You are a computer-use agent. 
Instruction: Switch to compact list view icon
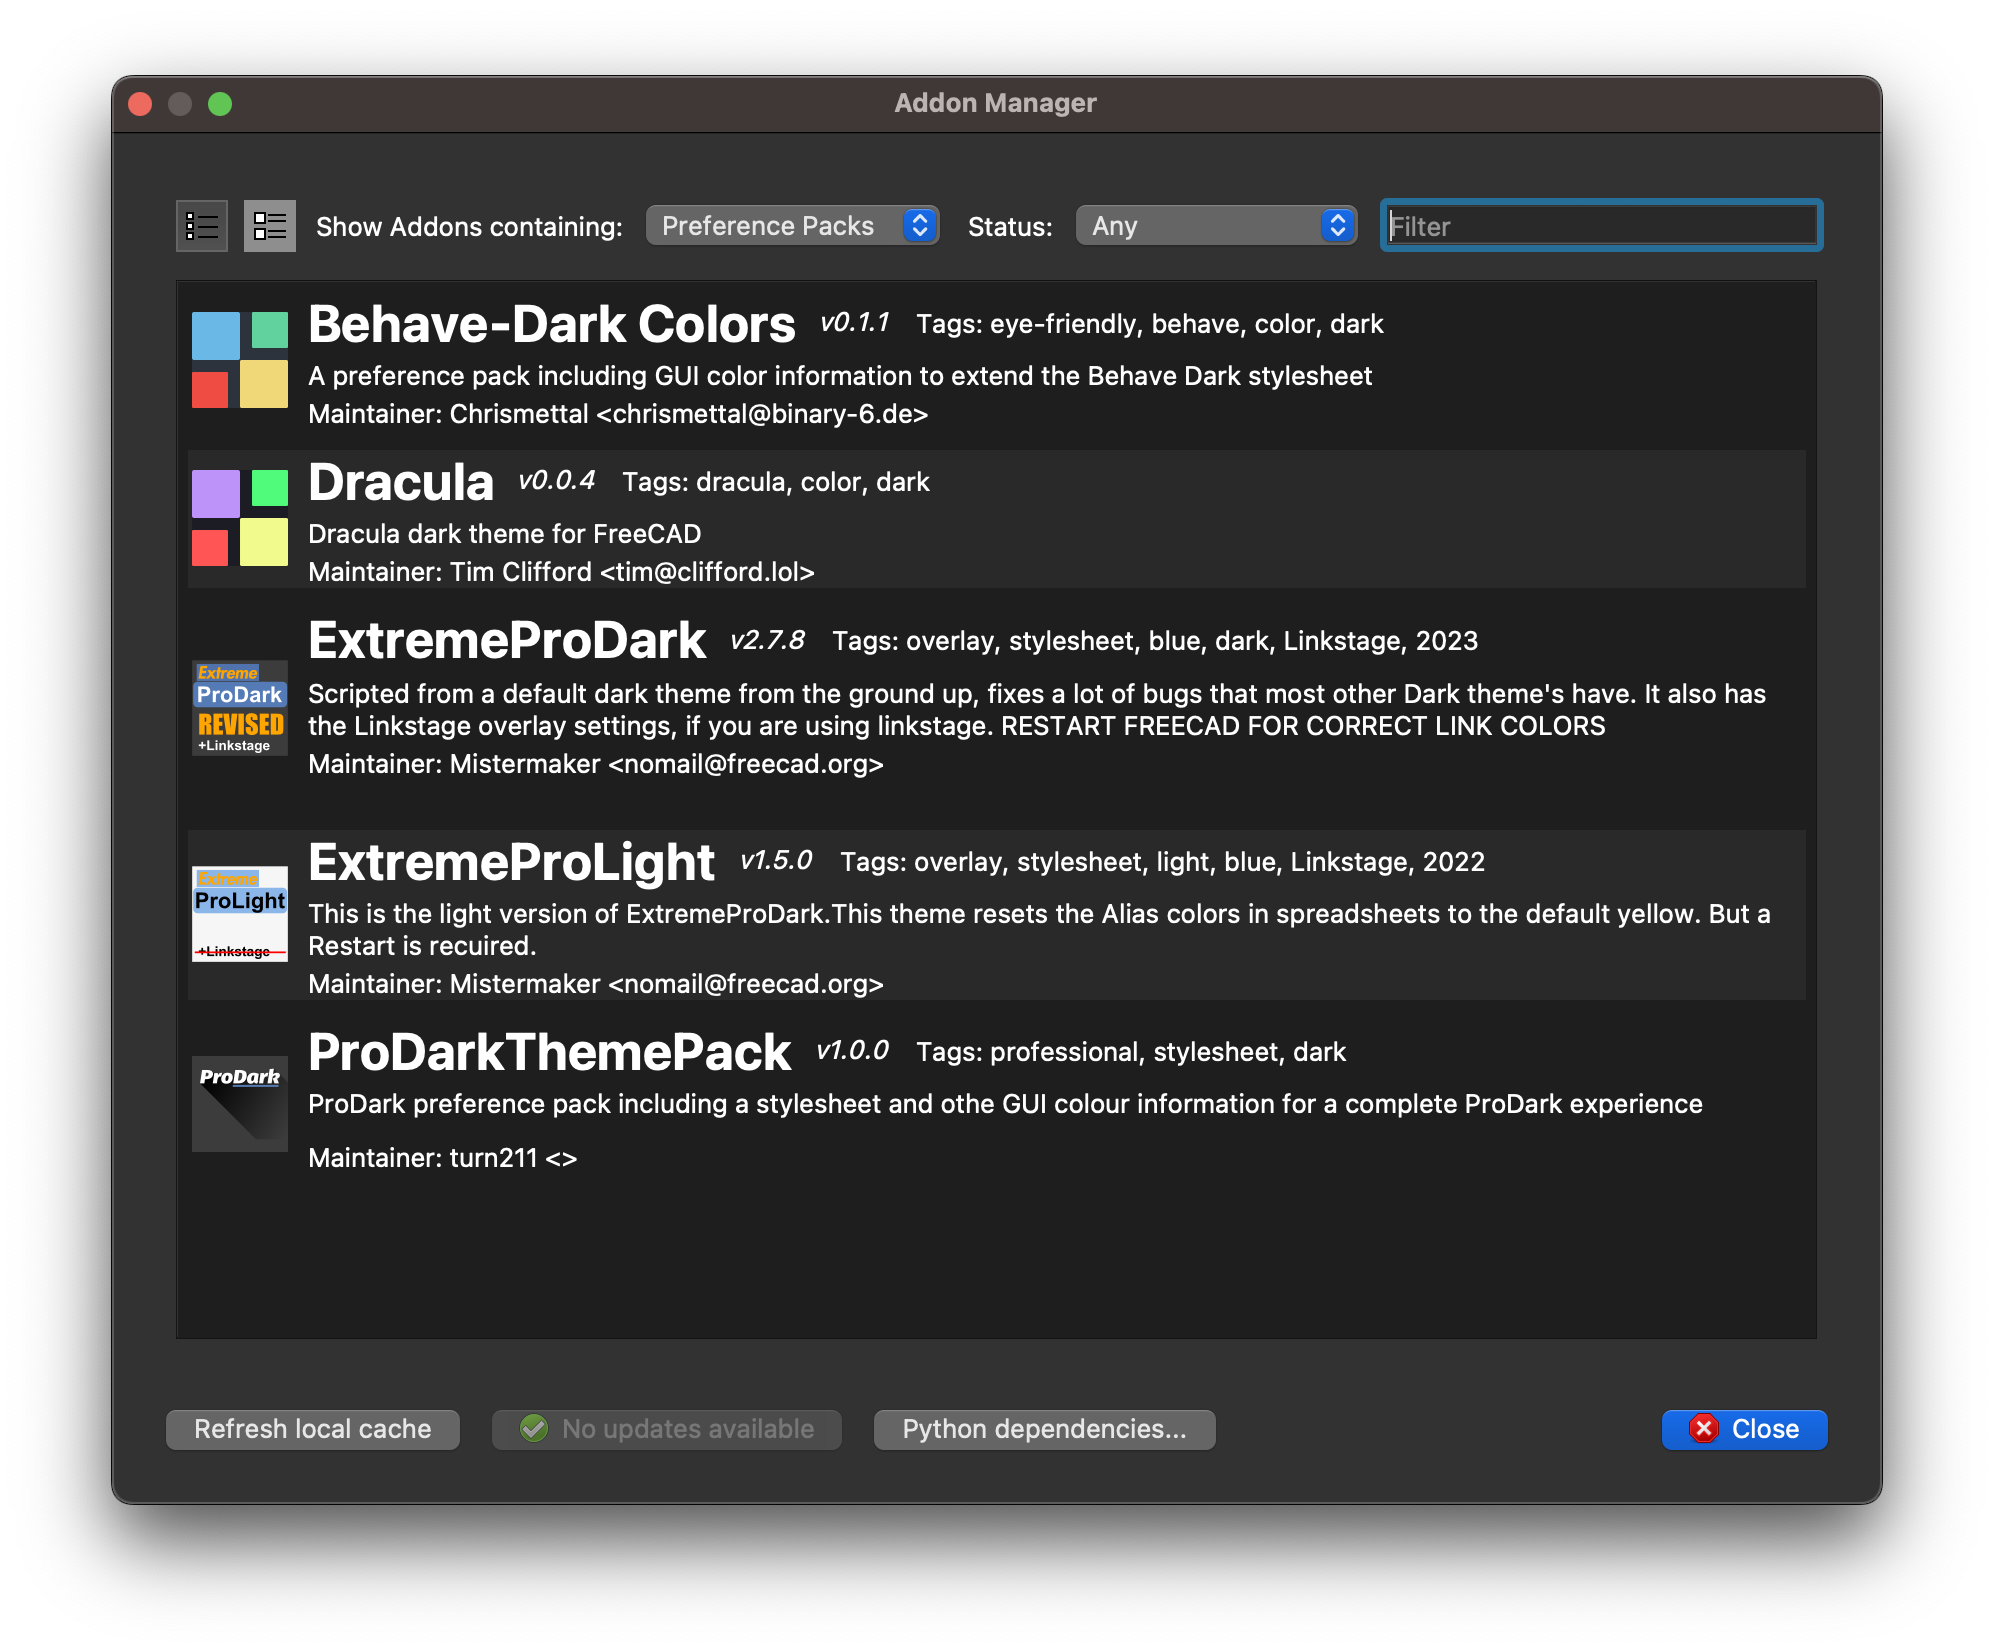tap(200, 226)
